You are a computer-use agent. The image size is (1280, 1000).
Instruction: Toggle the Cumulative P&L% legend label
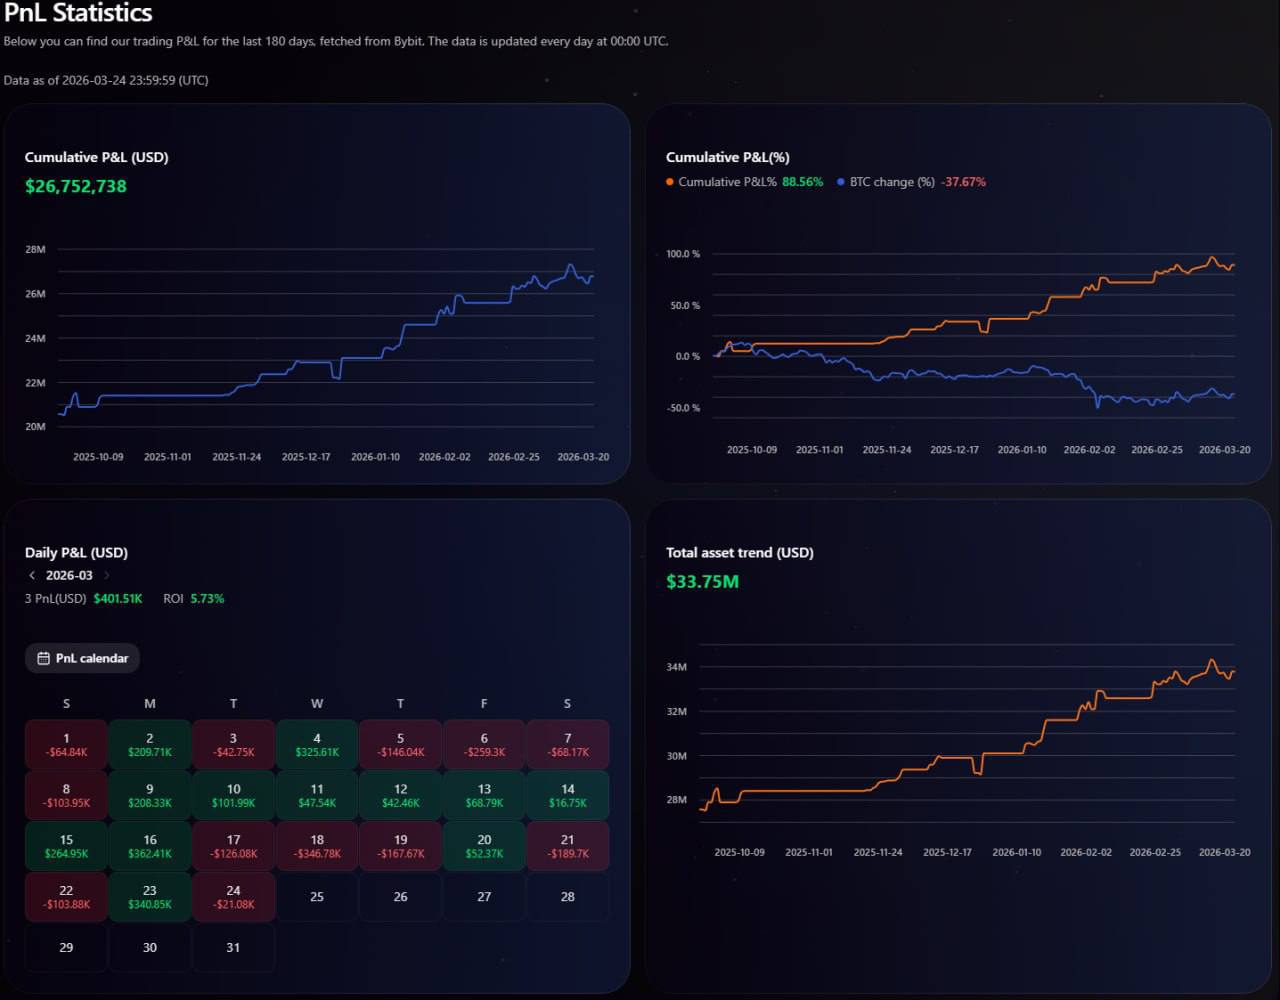(727, 182)
